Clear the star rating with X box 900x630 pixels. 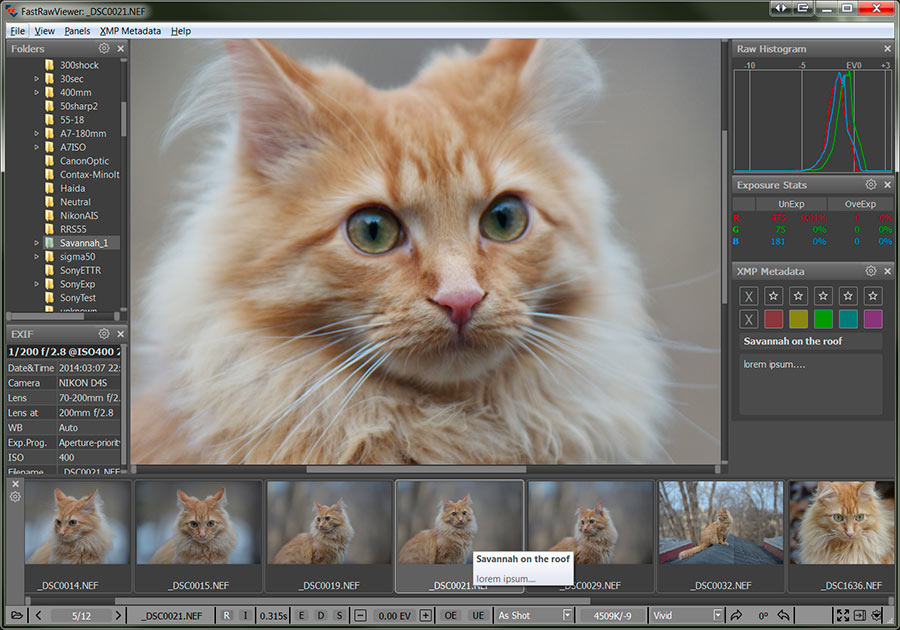click(x=749, y=296)
